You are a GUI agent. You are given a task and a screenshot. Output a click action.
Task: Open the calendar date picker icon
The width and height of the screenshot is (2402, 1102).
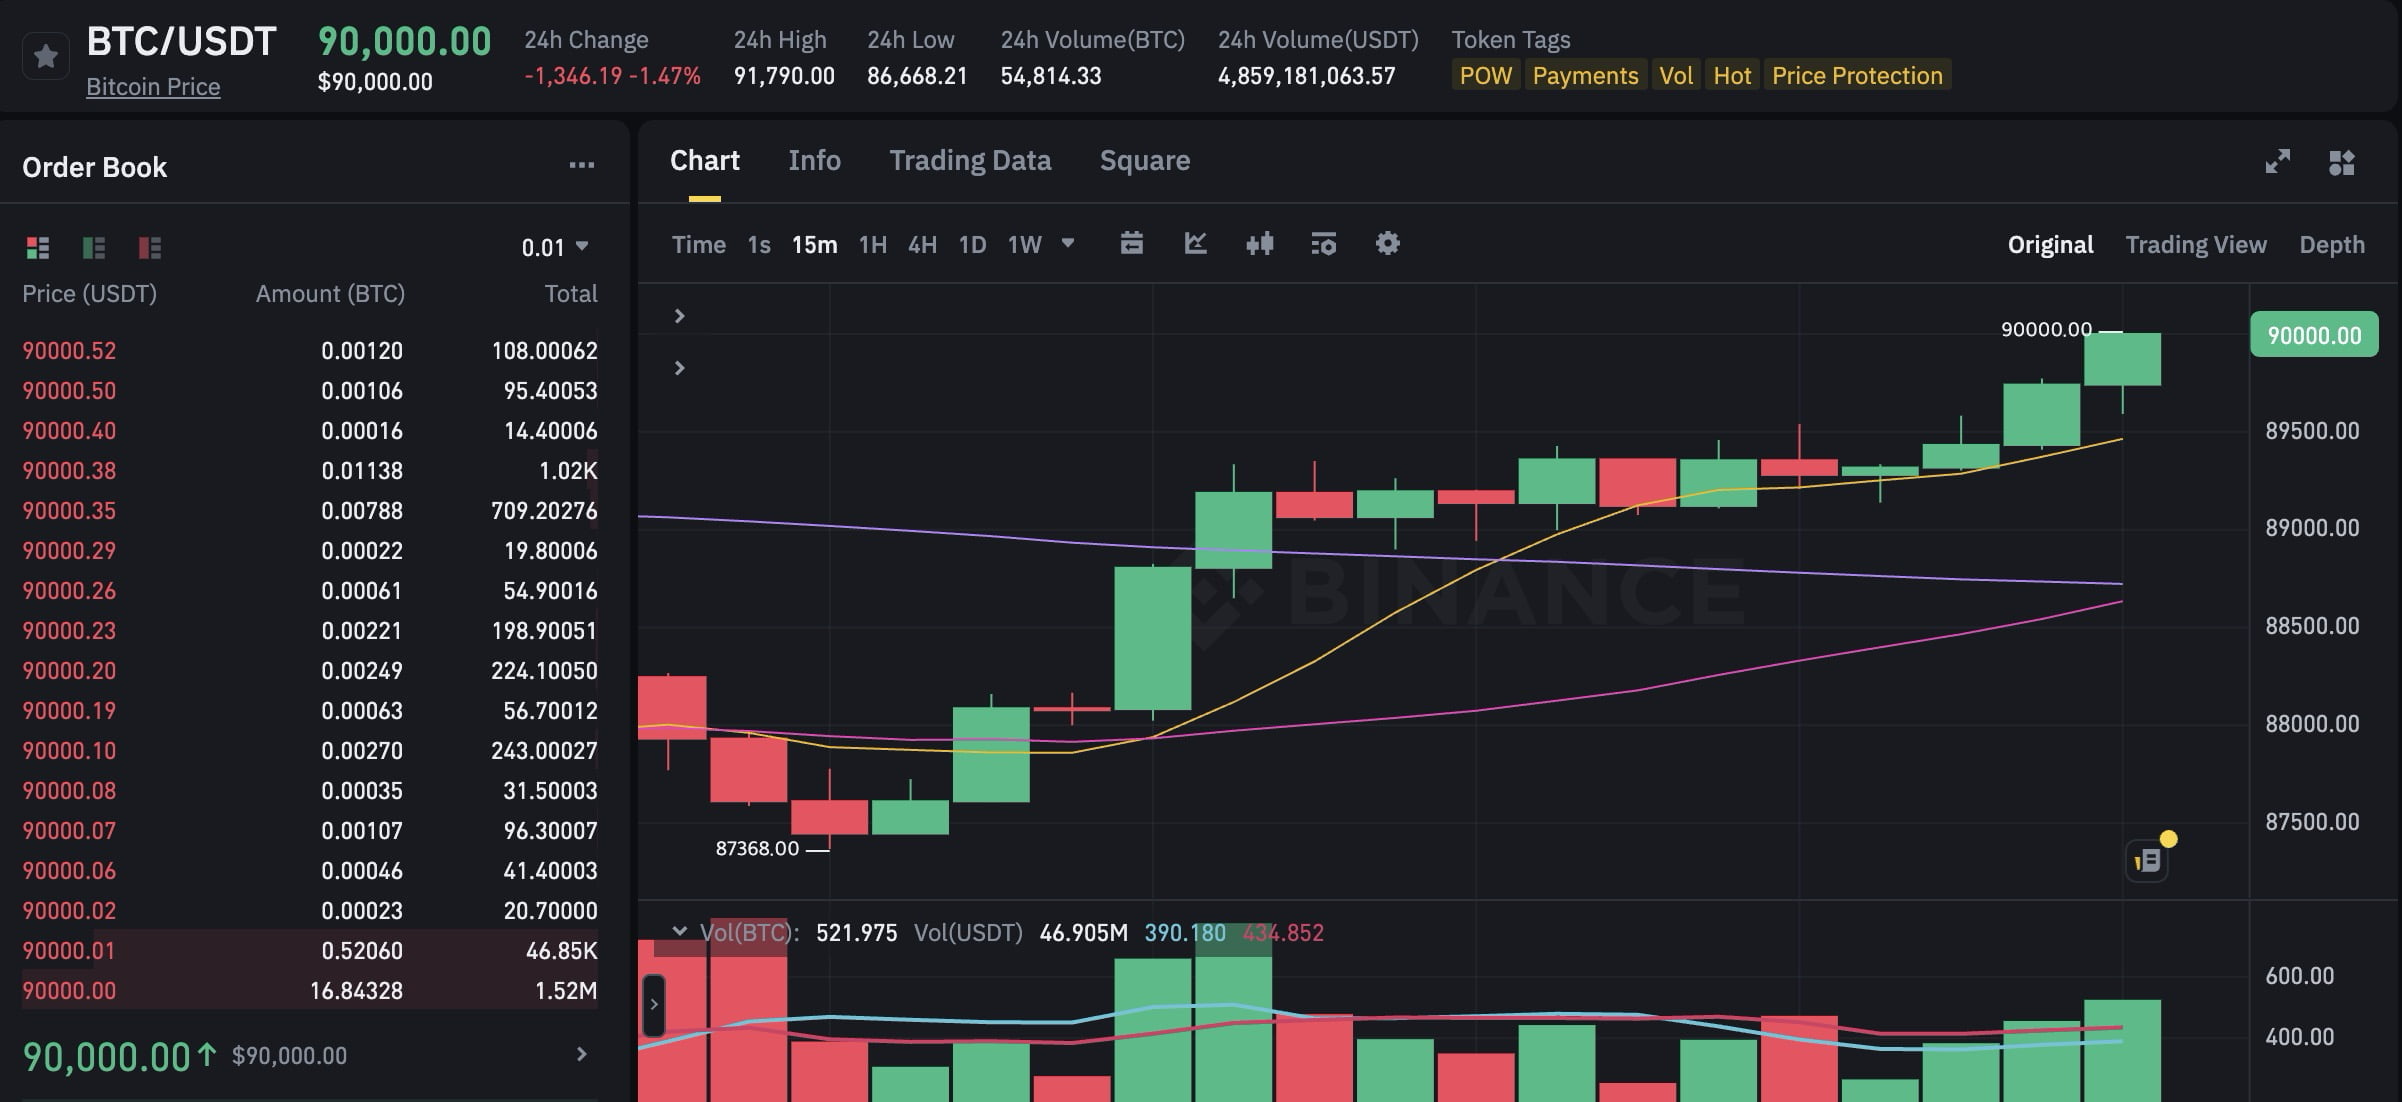[1132, 243]
